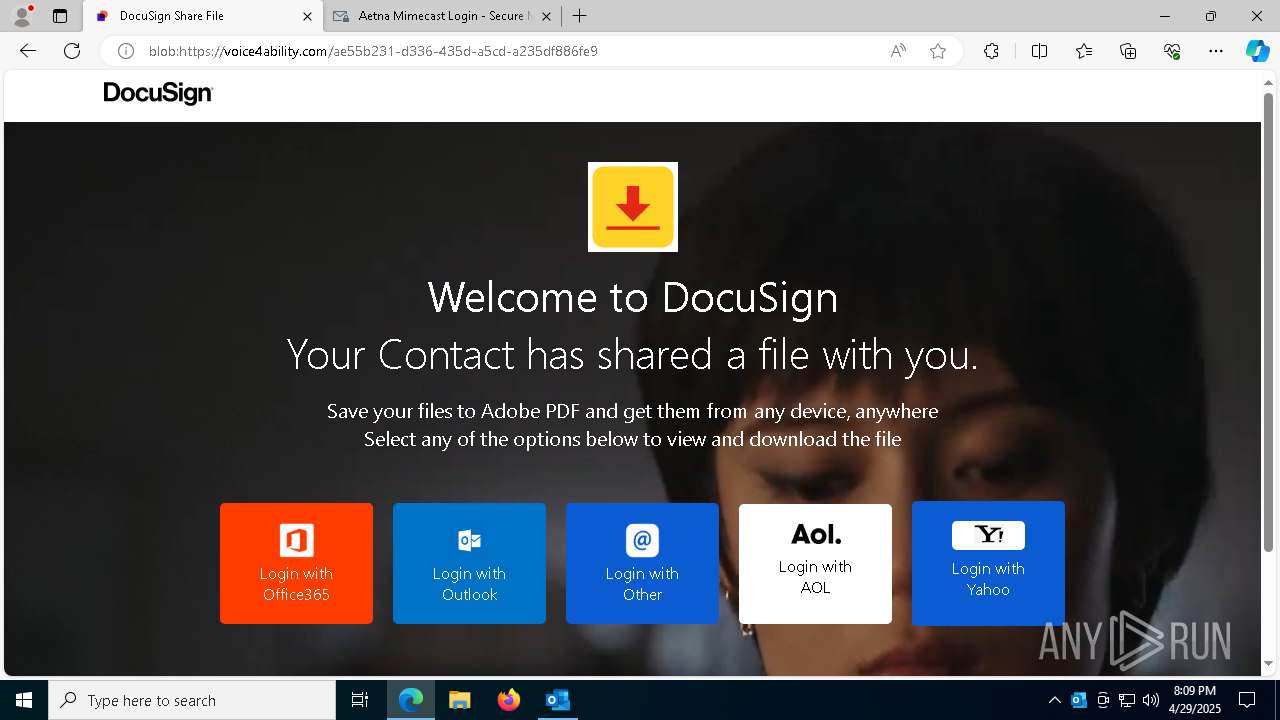The height and width of the screenshot is (720, 1280).
Task: Add page to favorites star icon
Action: click(938, 51)
